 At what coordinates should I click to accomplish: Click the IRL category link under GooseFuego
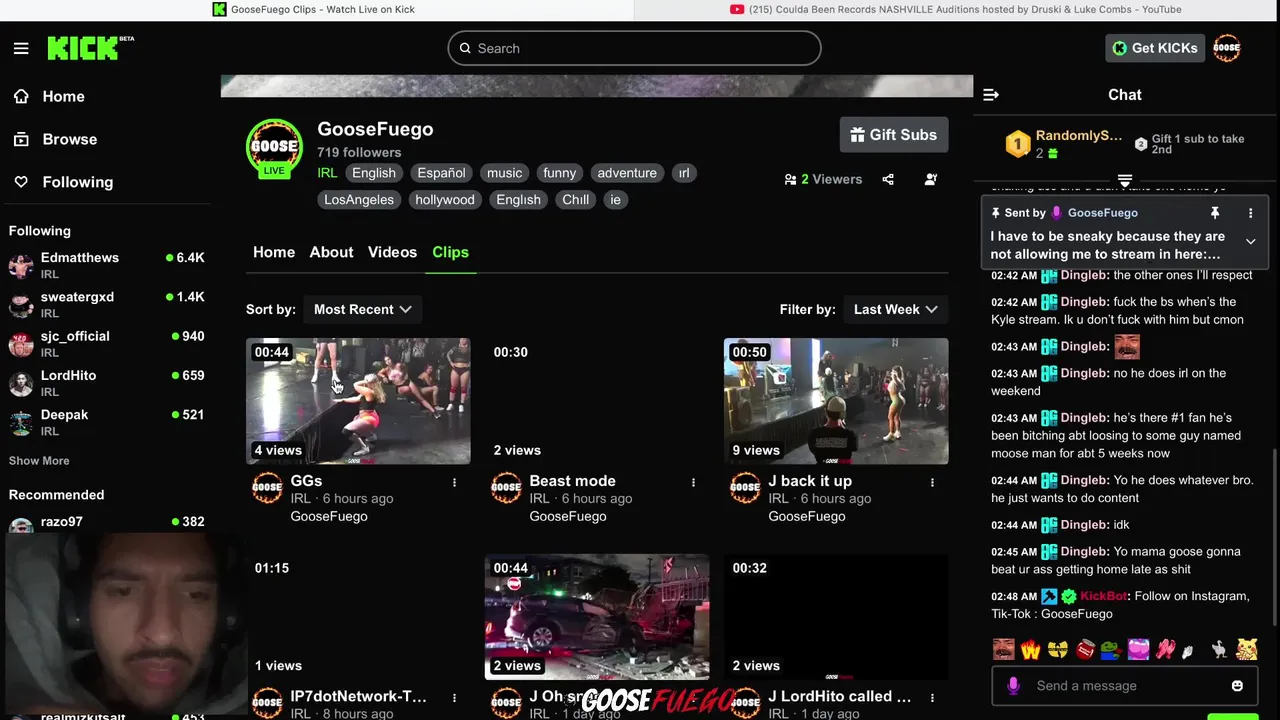point(327,173)
